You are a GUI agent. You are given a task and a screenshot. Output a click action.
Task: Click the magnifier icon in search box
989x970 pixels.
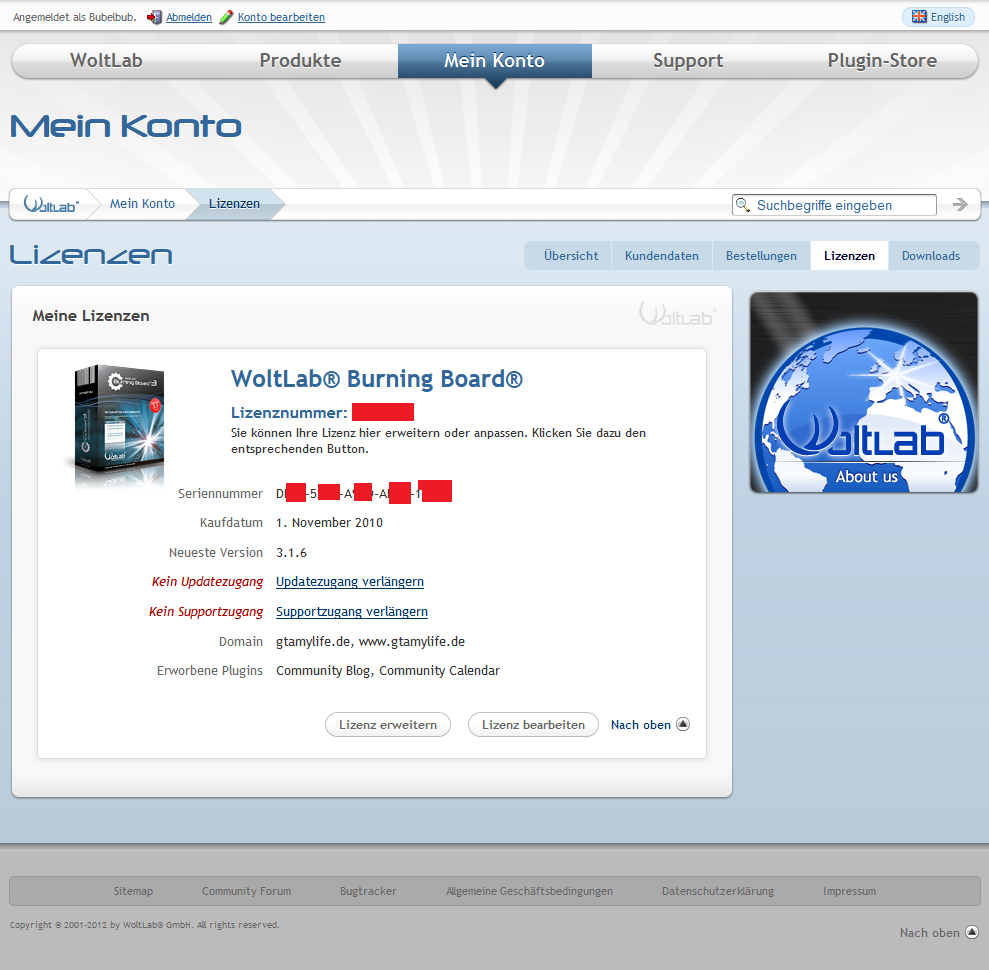pyautogui.click(x=743, y=205)
